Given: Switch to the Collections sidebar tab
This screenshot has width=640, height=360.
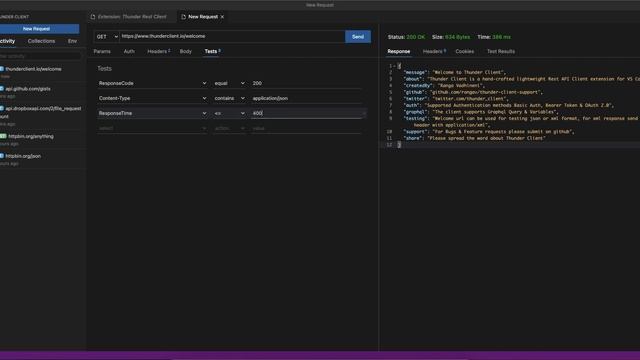Looking at the screenshot, I should tap(41, 41).
